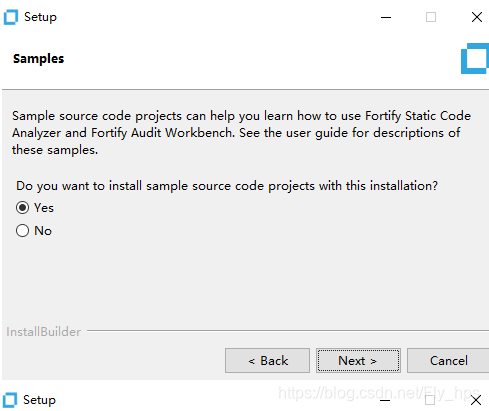This screenshot has height=411, width=489.
Task: Select the No radio button
Action: tap(22, 231)
